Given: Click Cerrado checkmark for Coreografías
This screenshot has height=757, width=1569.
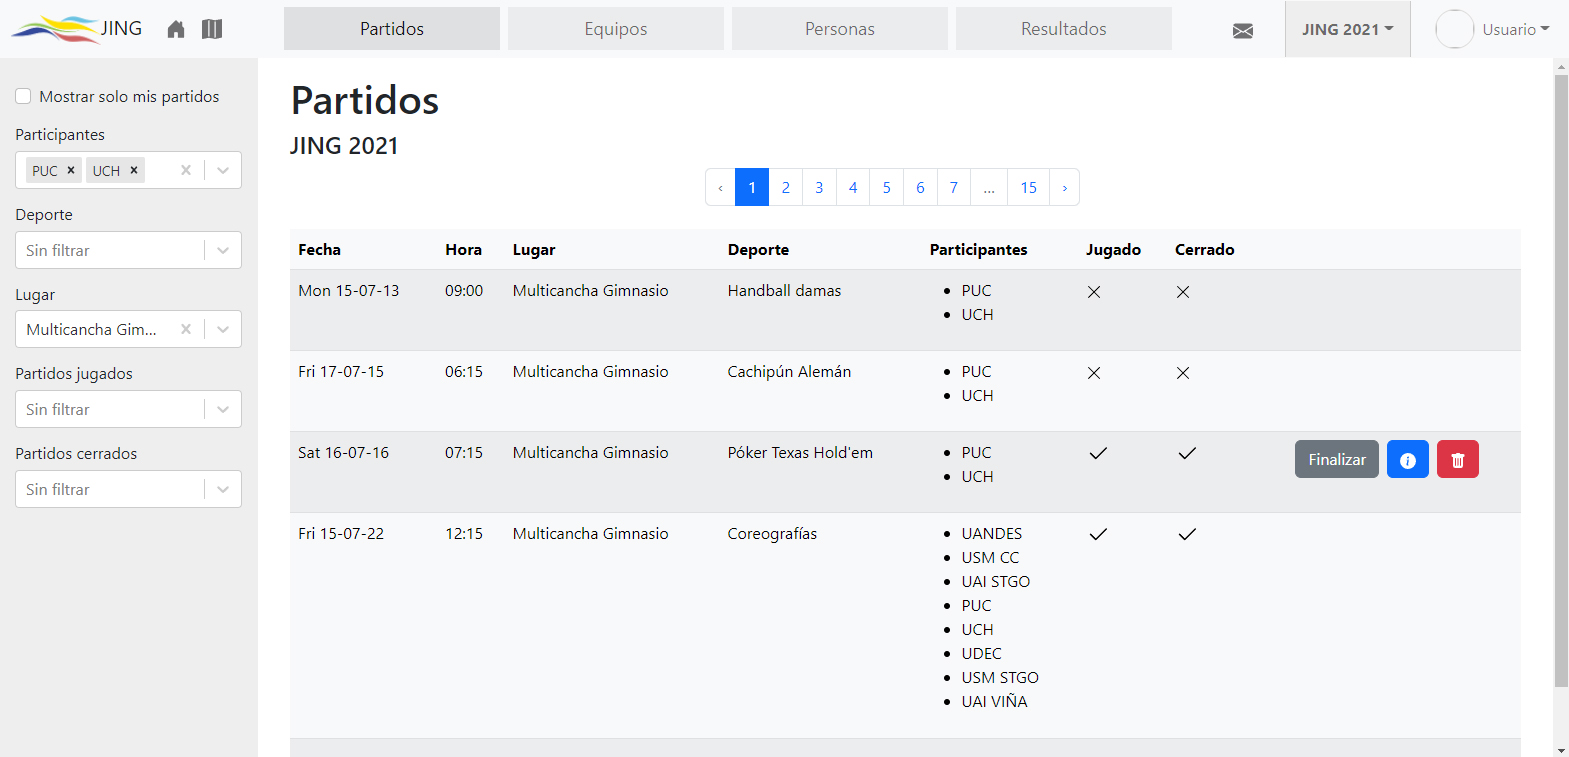Looking at the screenshot, I should 1187,534.
